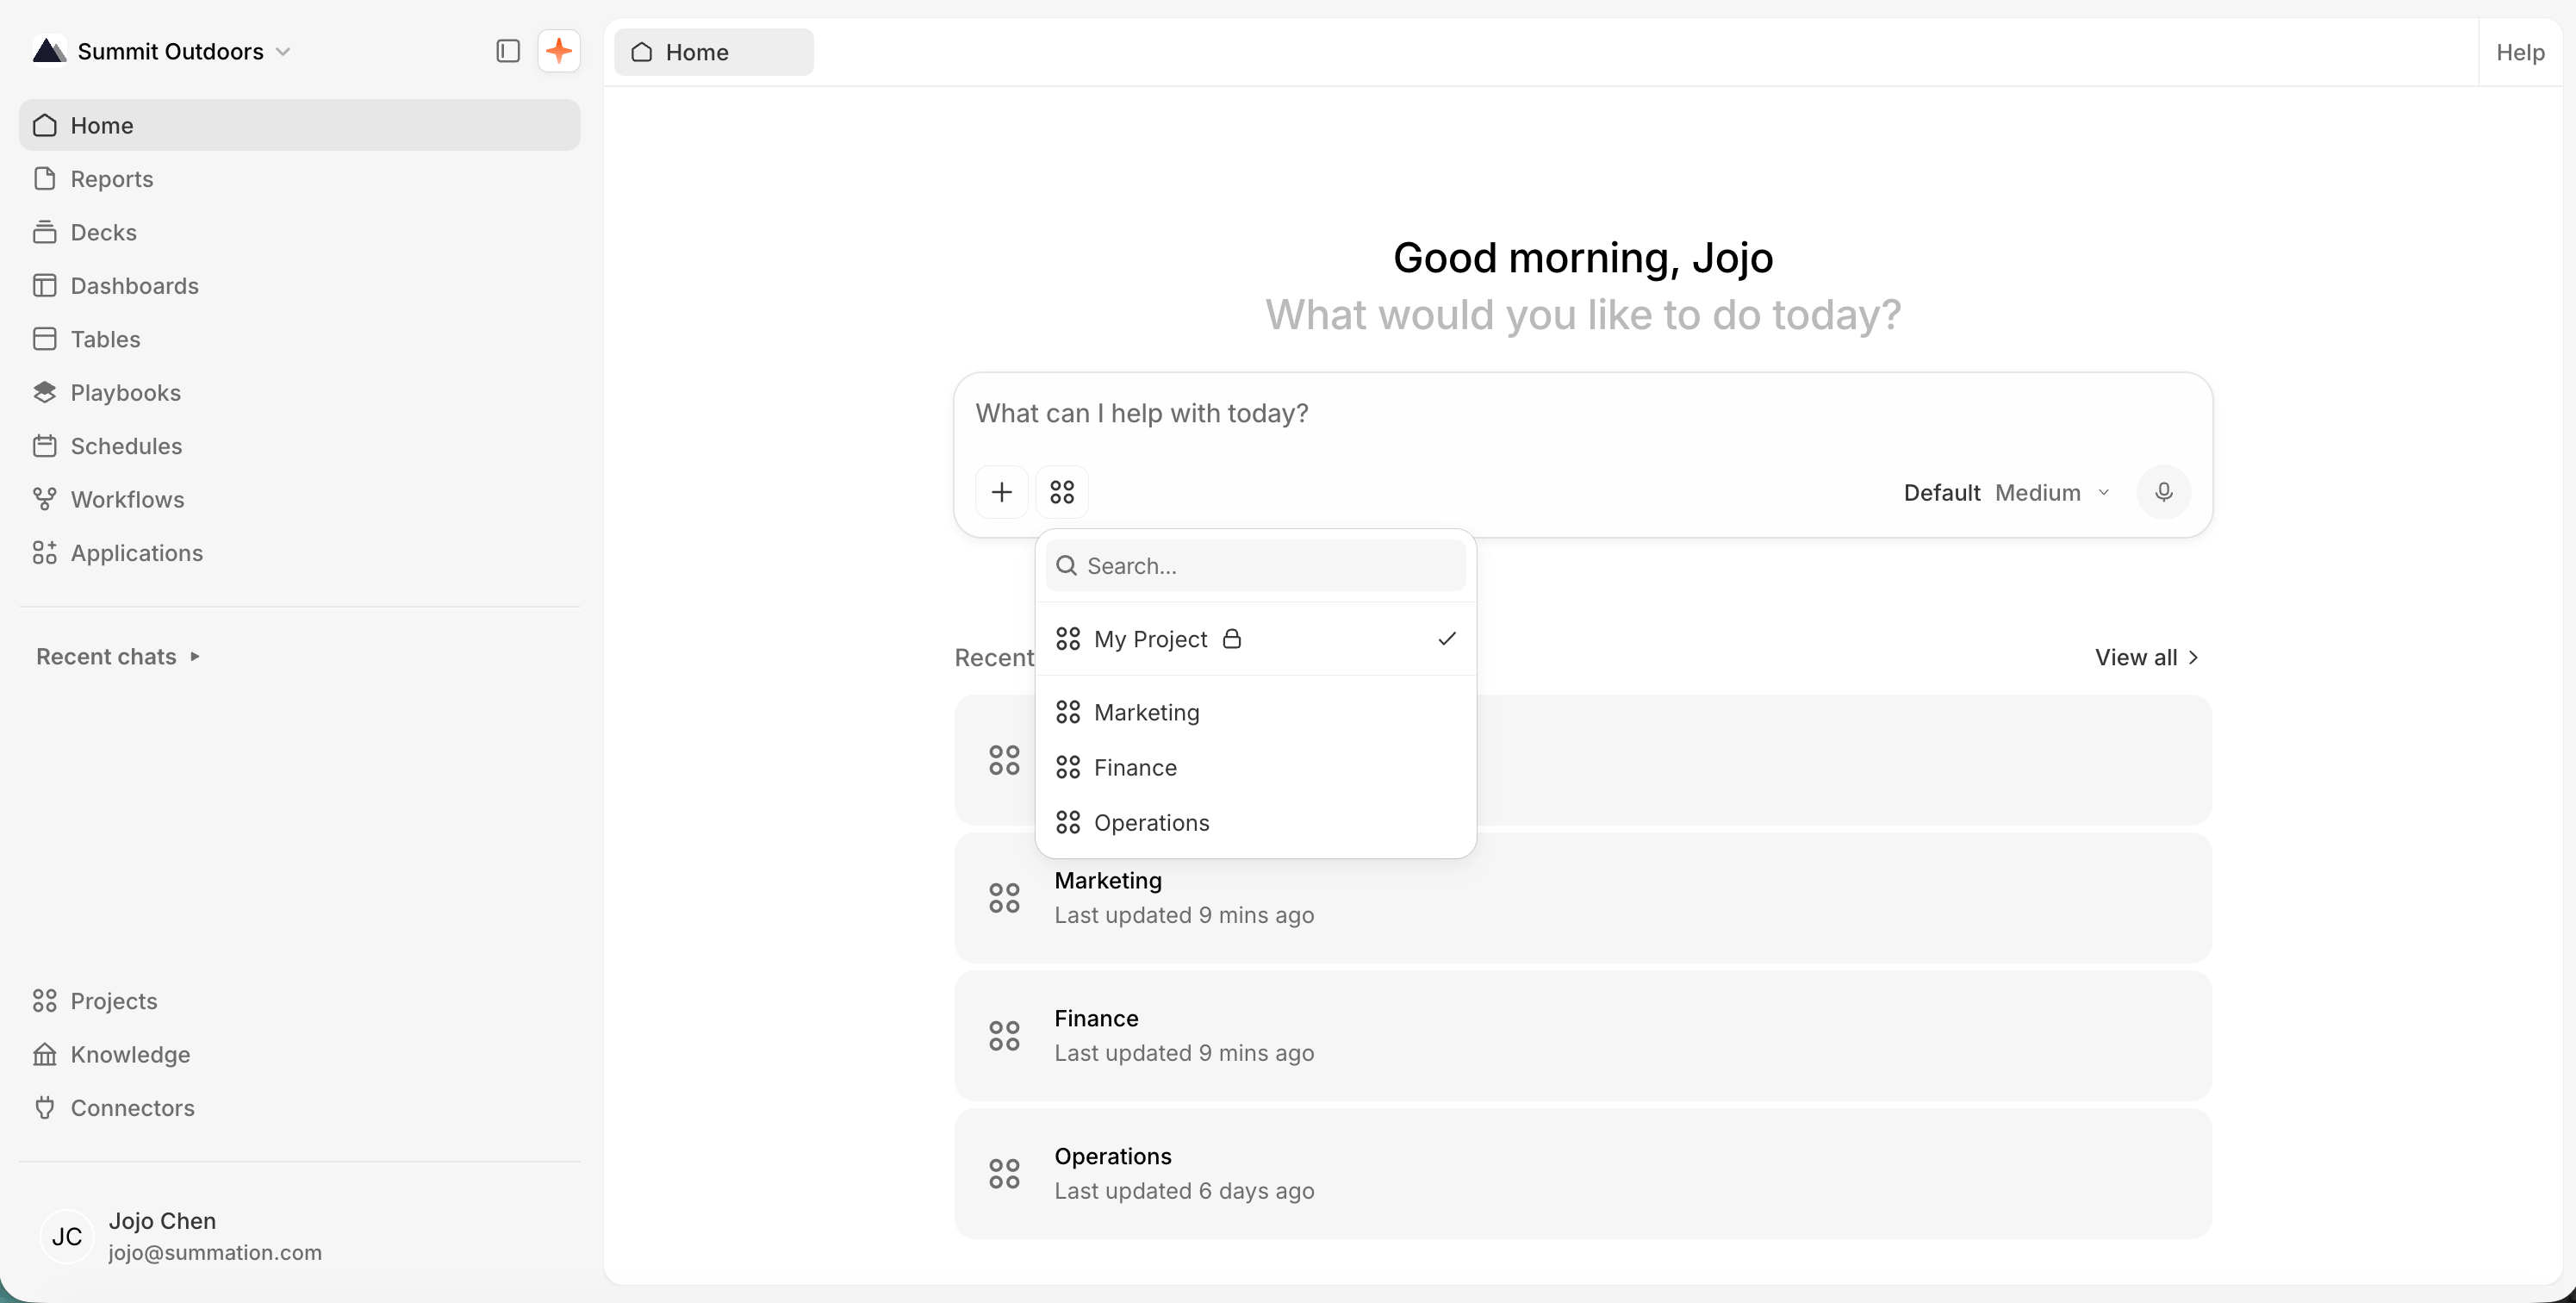Open Projects in the sidebar

[x=299, y=1001]
